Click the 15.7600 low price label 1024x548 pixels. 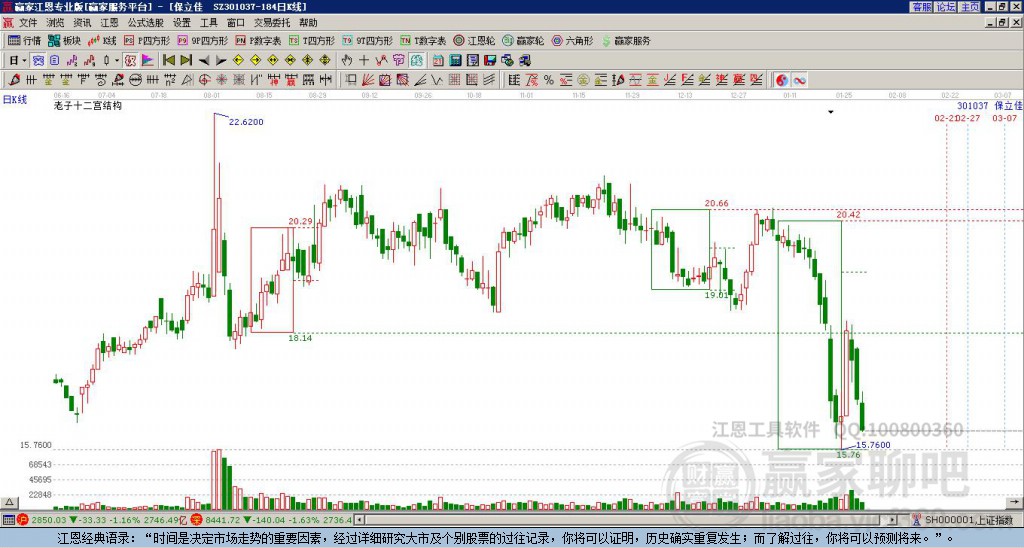(x=873, y=445)
